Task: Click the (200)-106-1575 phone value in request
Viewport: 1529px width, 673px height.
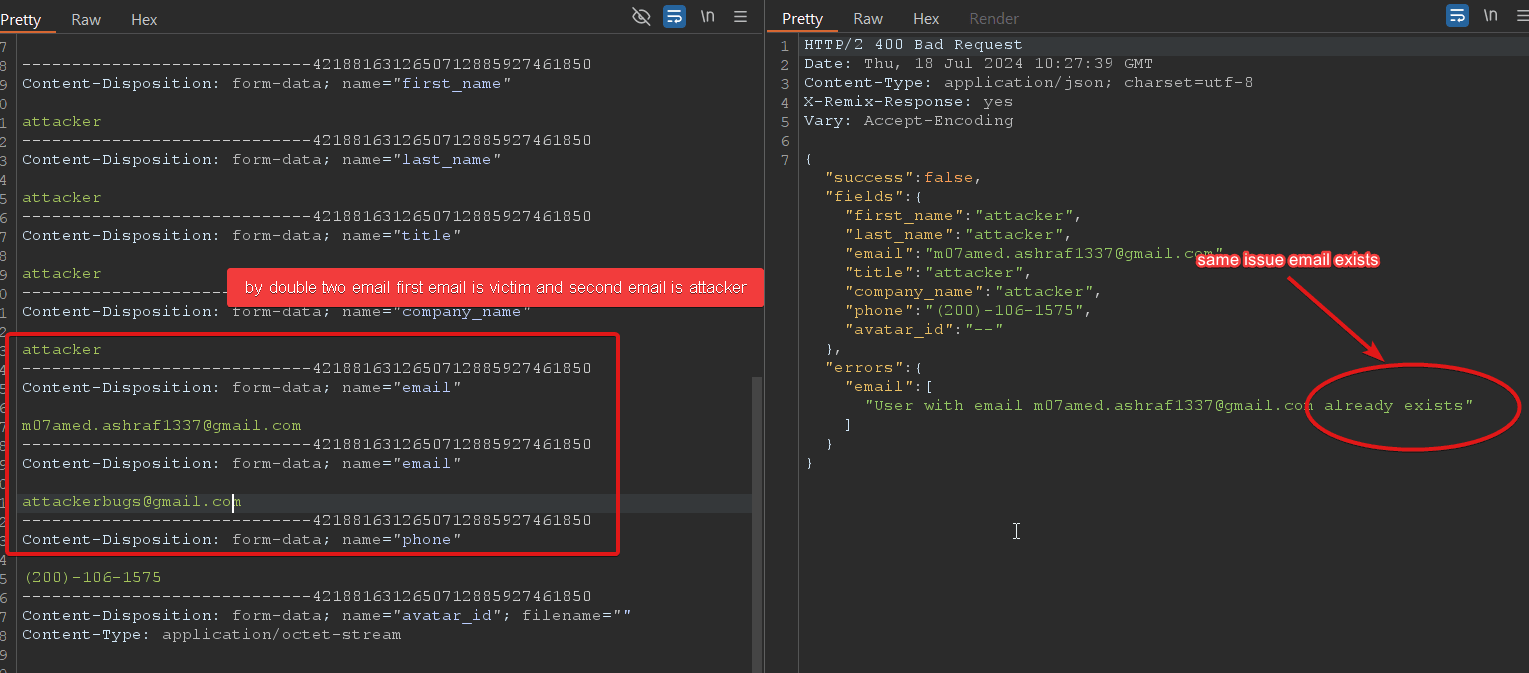Action: pos(91,578)
